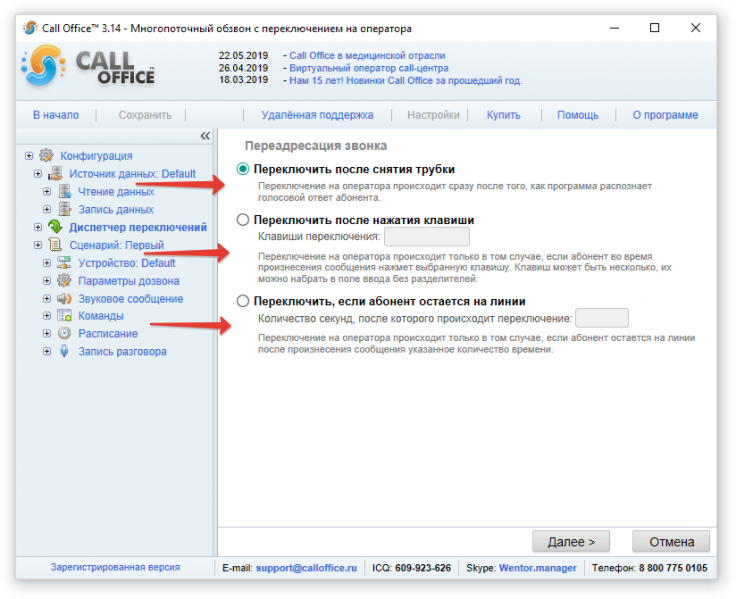This screenshot has width=736, height=599.
Task: Open Нам 15 лет! news link
Action: click(406, 81)
